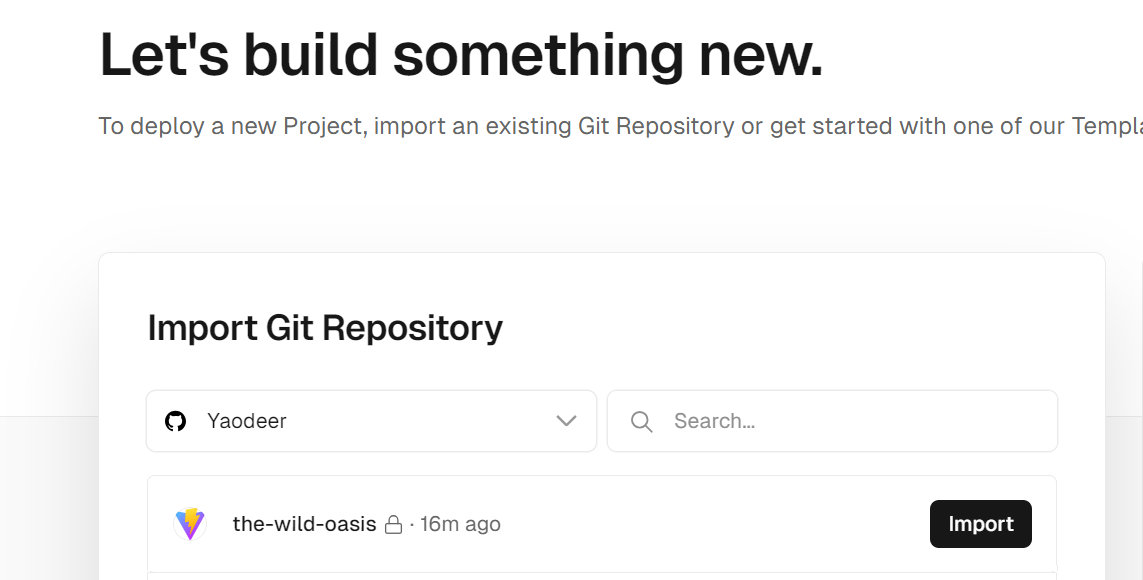This screenshot has height=580, width=1143.
Task: Import the-wild-oasis repository
Action: coord(980,524)
